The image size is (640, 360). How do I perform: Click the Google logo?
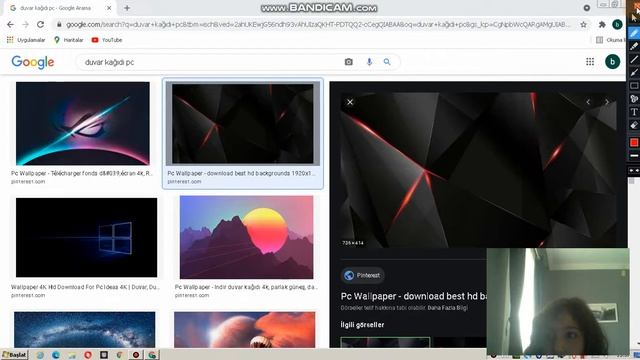coord(33,62)
